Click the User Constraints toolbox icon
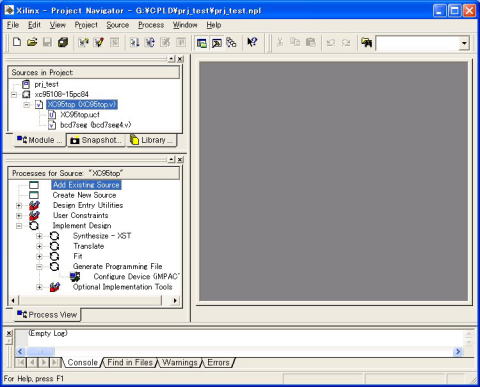 pyautogui.click(x=34, y=216)
